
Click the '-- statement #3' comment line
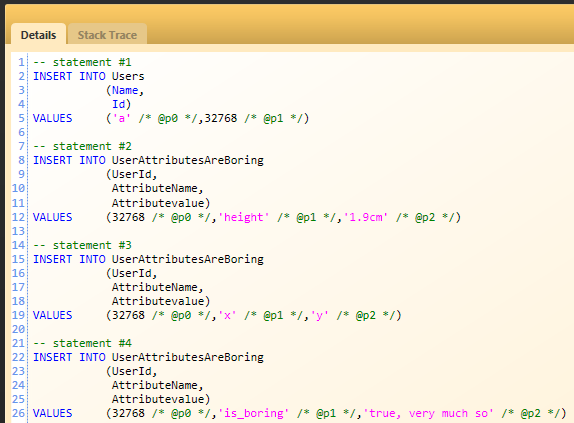[82, 245]
